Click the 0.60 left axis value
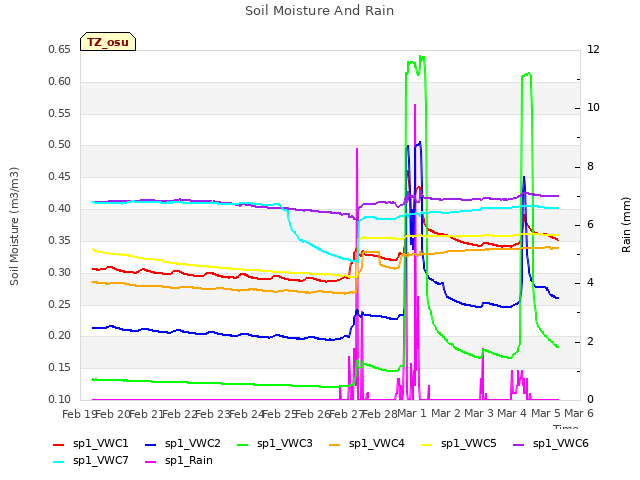Viewport: 640px width, 480px height. (x=60, y=82)
